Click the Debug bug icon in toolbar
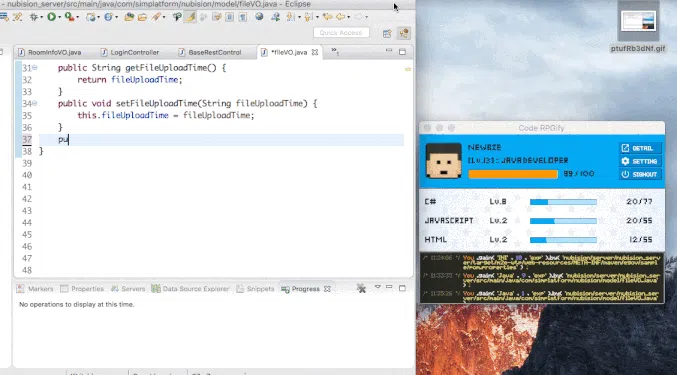 (34, 16)
